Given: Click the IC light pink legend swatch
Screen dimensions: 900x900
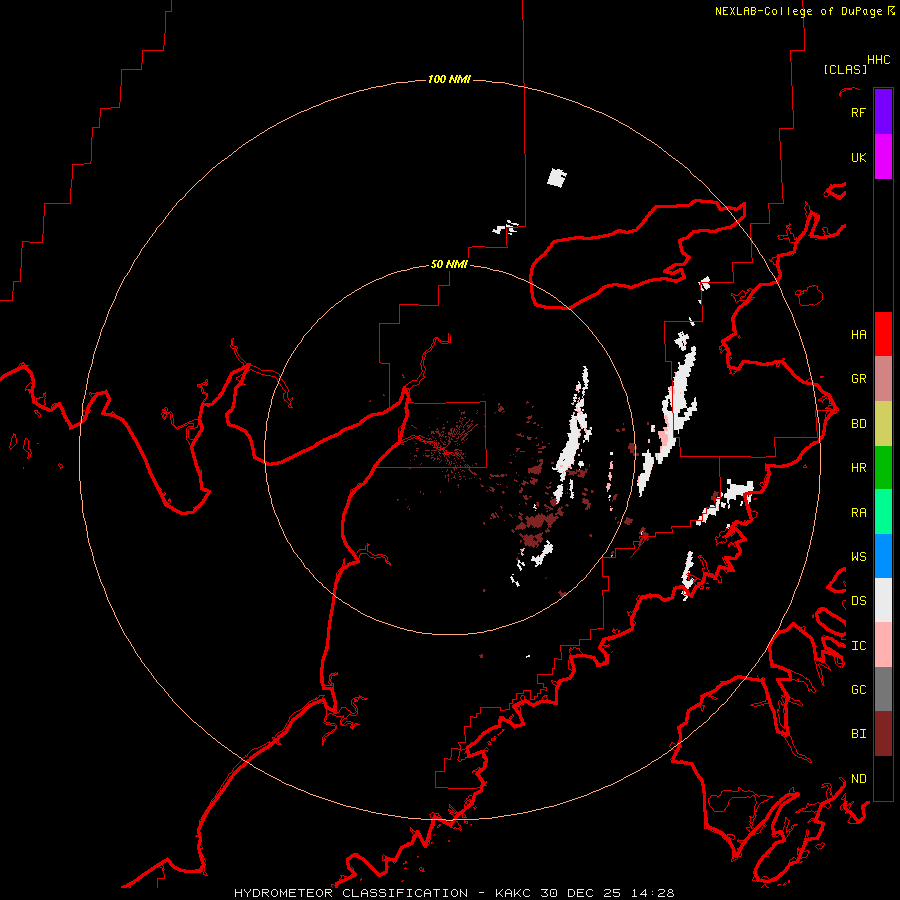Looking at the screenshot, I should [883, 645].
